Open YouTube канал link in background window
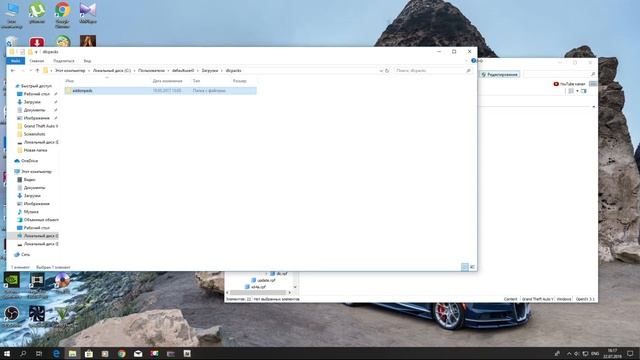This screenshot has width=640, height=360. [569, 84]
